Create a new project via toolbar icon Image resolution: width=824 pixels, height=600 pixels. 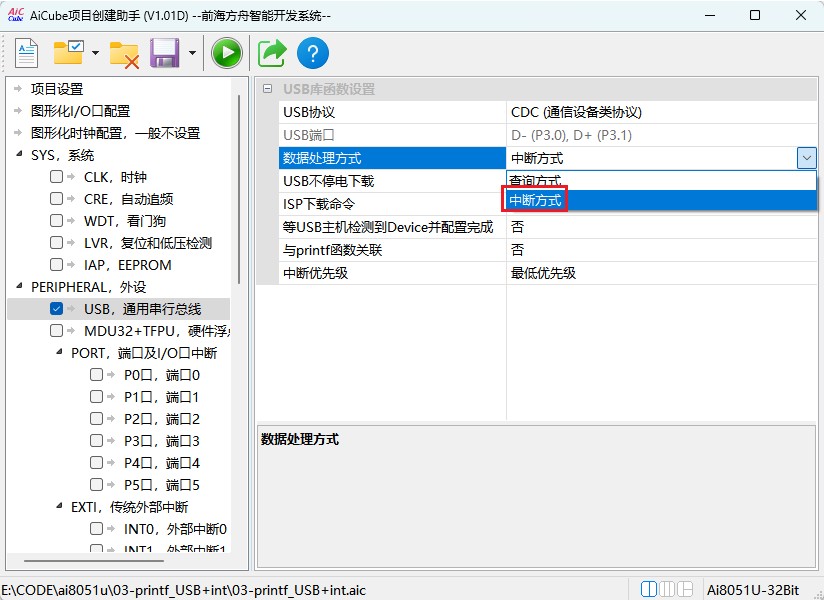(26, 52)
